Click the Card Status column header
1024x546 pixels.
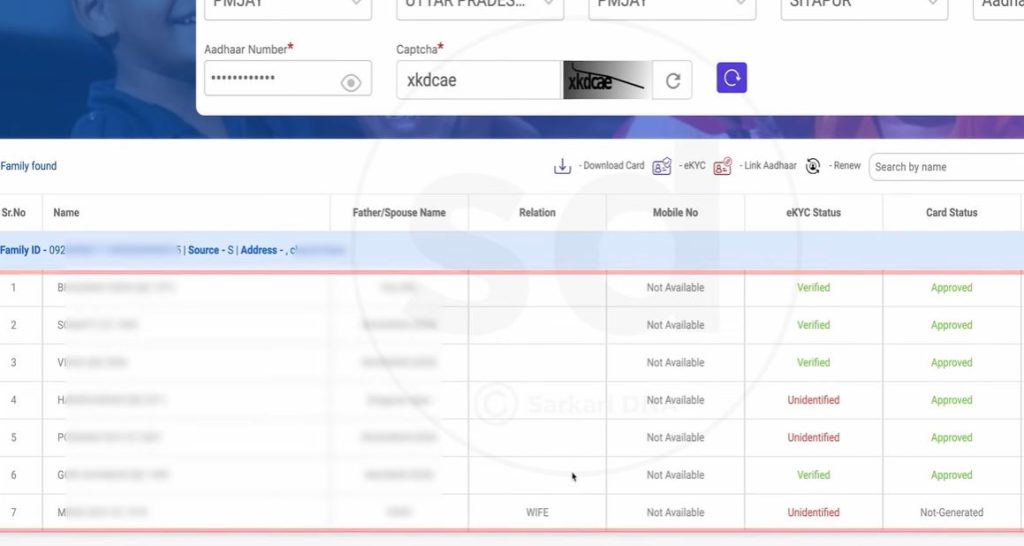coord(951,213)
